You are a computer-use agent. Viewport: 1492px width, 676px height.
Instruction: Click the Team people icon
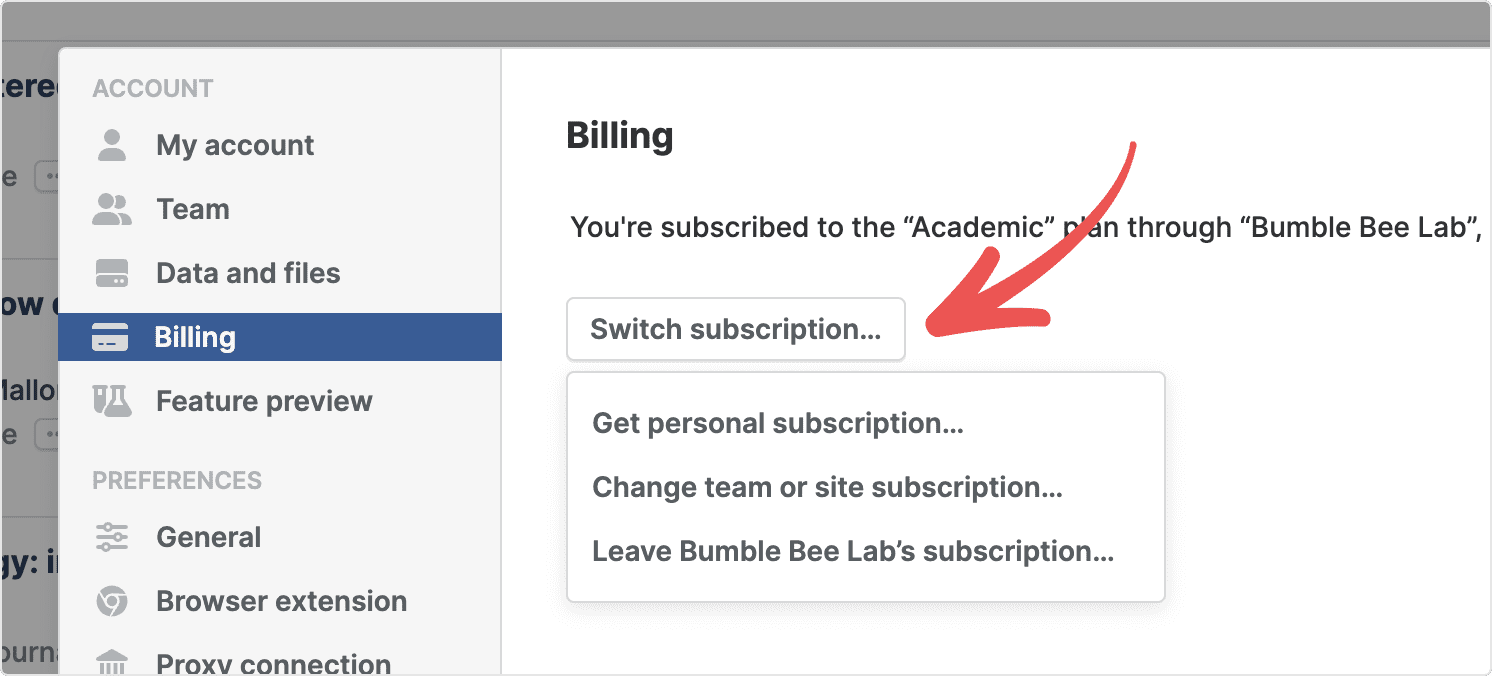pyautogui.click(x=112, y=209)
